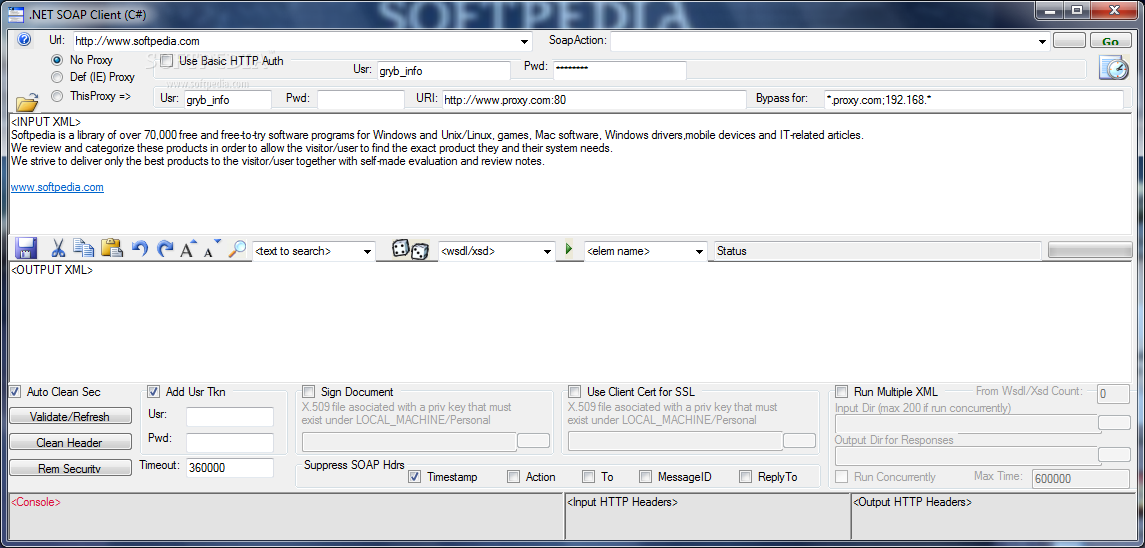Increase font size with large A icon

[188, 248]
